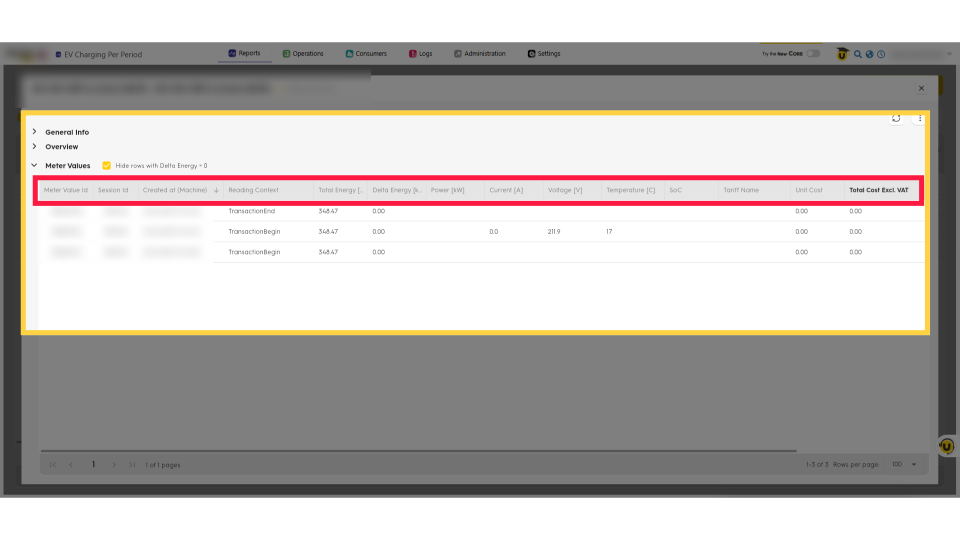Open the three-dot options menu
The height and width of the screenshot is (540, 960).
point(920,118)
